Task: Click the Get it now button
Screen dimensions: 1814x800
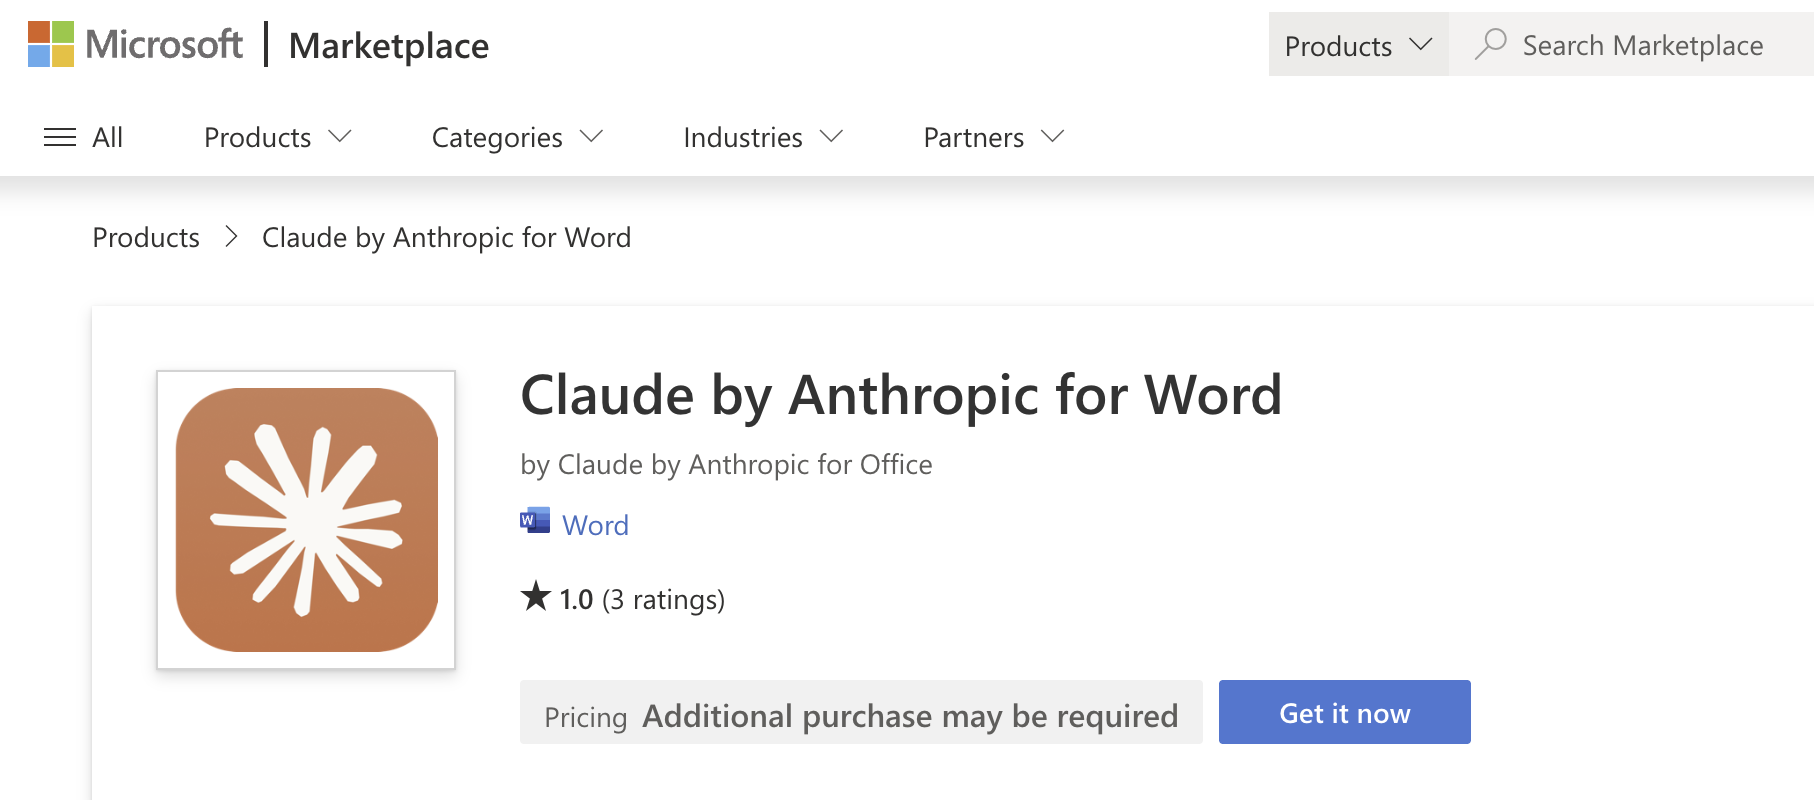Action: click(1344, 712)
